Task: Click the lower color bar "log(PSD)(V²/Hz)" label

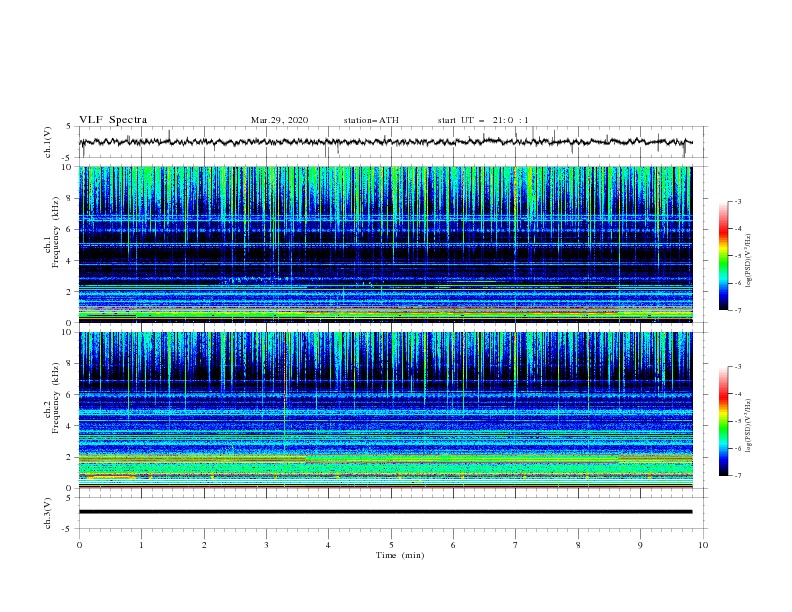Action: 749,426
